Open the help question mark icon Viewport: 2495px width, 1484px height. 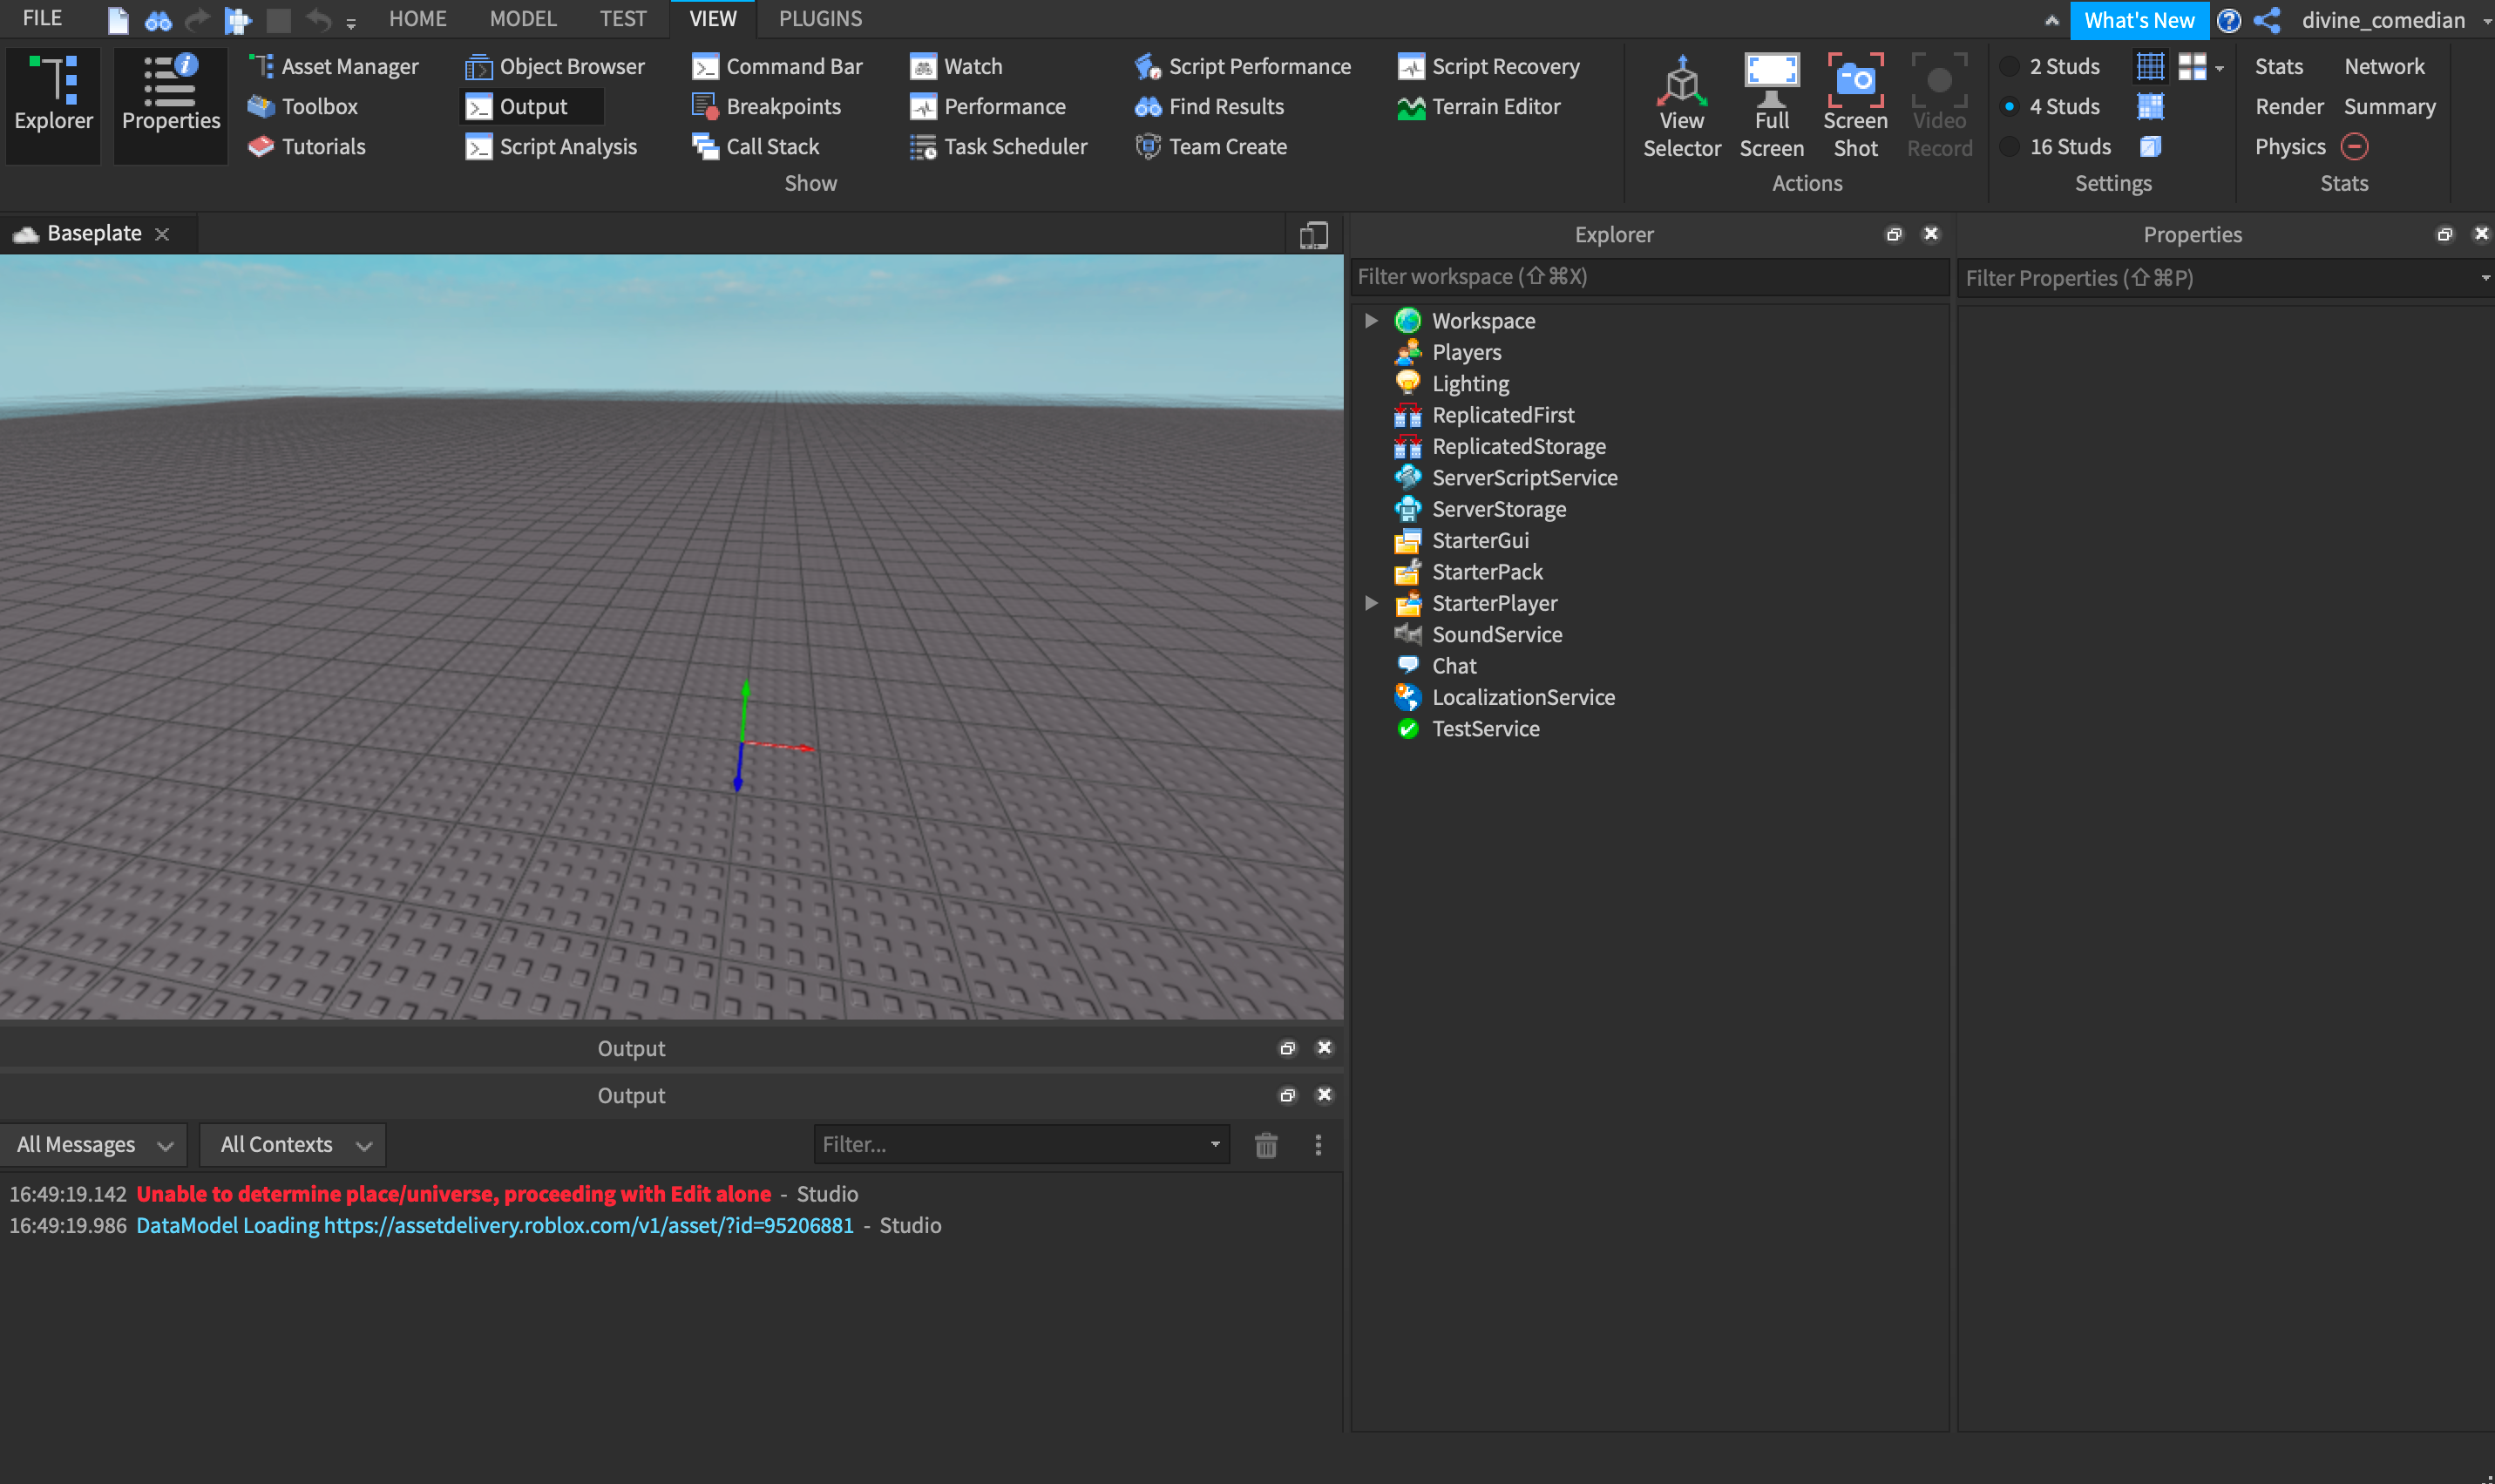(2228, 20)
